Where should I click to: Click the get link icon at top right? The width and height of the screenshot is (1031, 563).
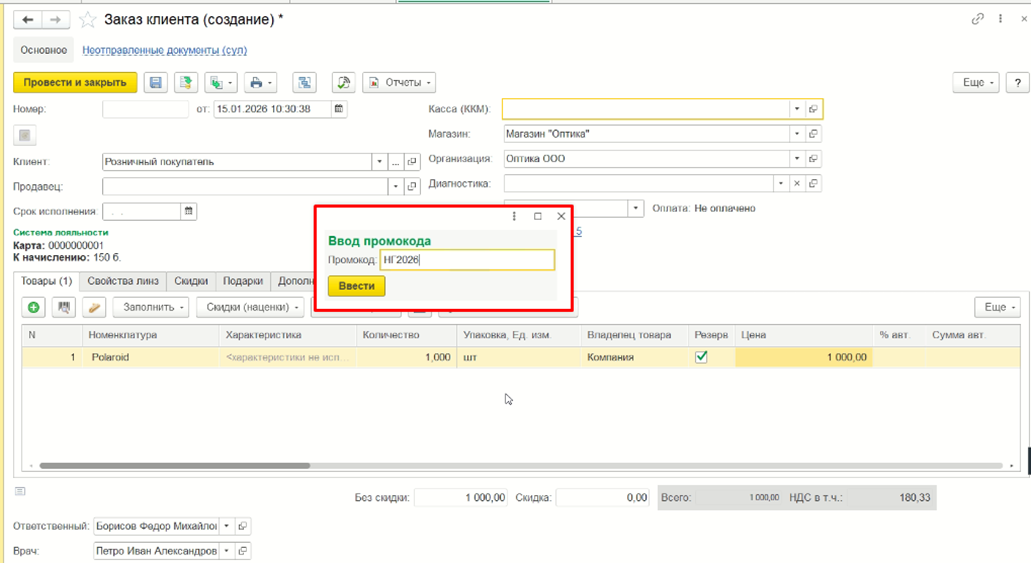[978, 19]
